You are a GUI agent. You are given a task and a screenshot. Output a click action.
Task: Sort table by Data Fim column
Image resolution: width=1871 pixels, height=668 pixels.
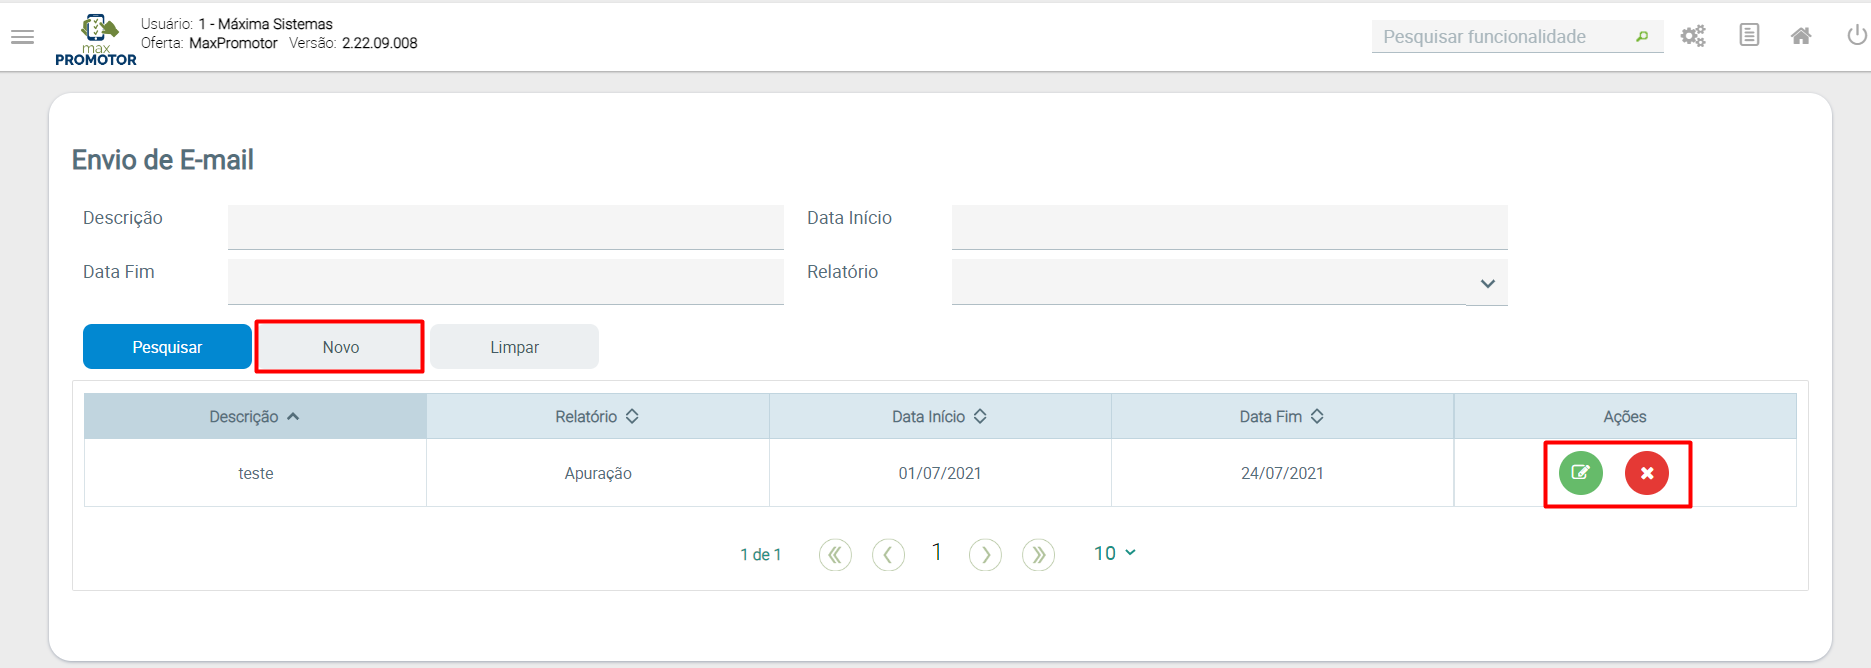coord(1281,417)
